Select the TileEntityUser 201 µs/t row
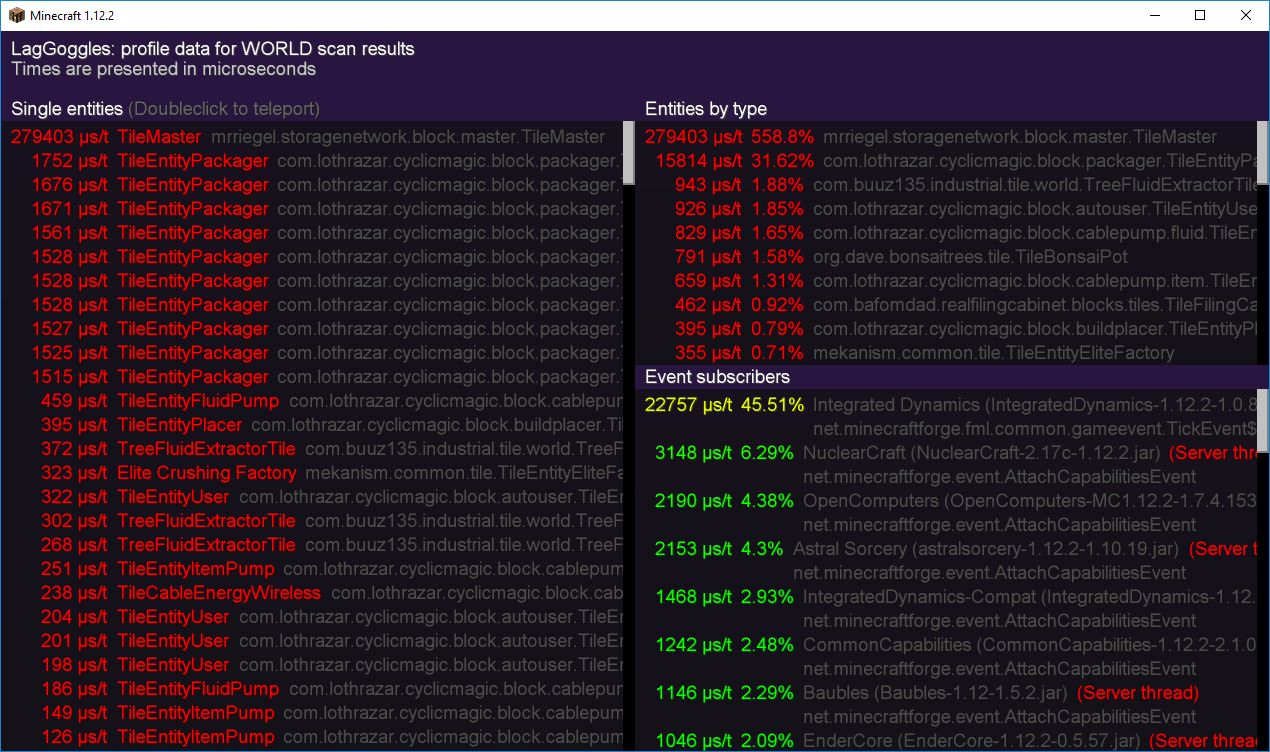 [312, 641]
